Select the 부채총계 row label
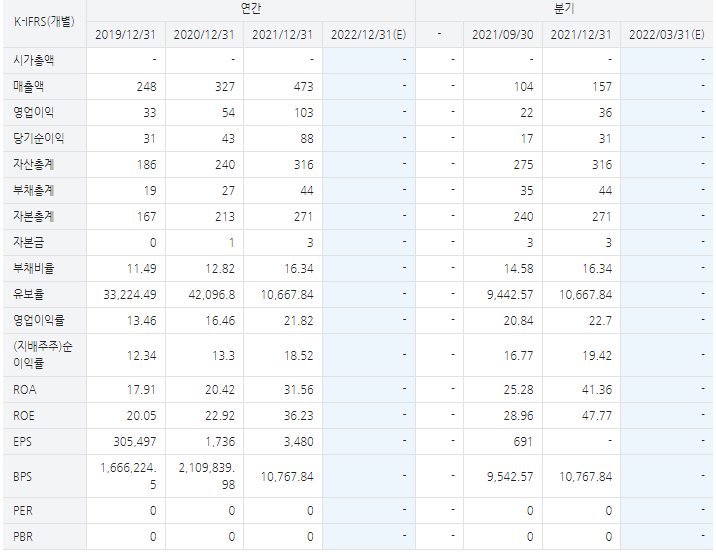Image resolution: width=716 pixels, height=552 pixels. (34, 190)
